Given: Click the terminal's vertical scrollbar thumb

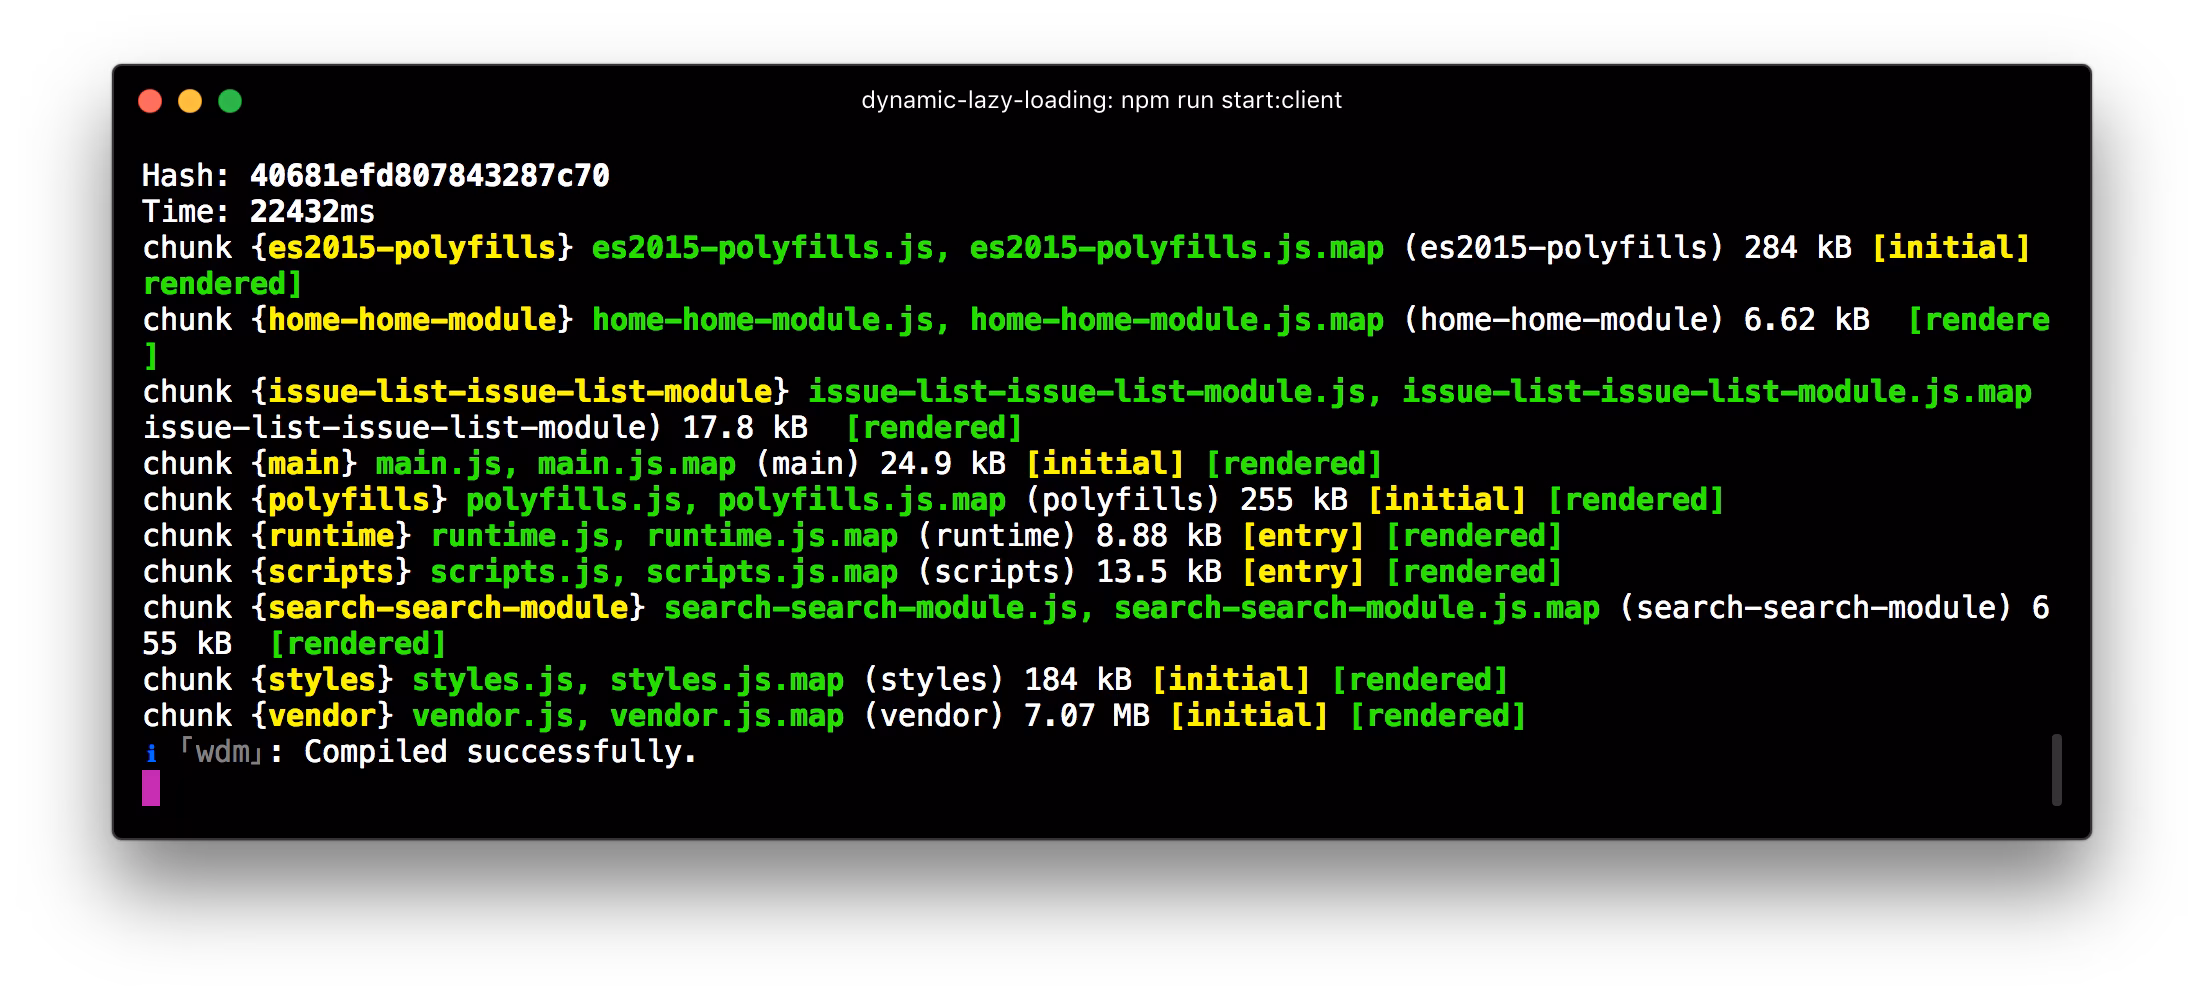Looking at the screenshot, I should coord(2056,770).
